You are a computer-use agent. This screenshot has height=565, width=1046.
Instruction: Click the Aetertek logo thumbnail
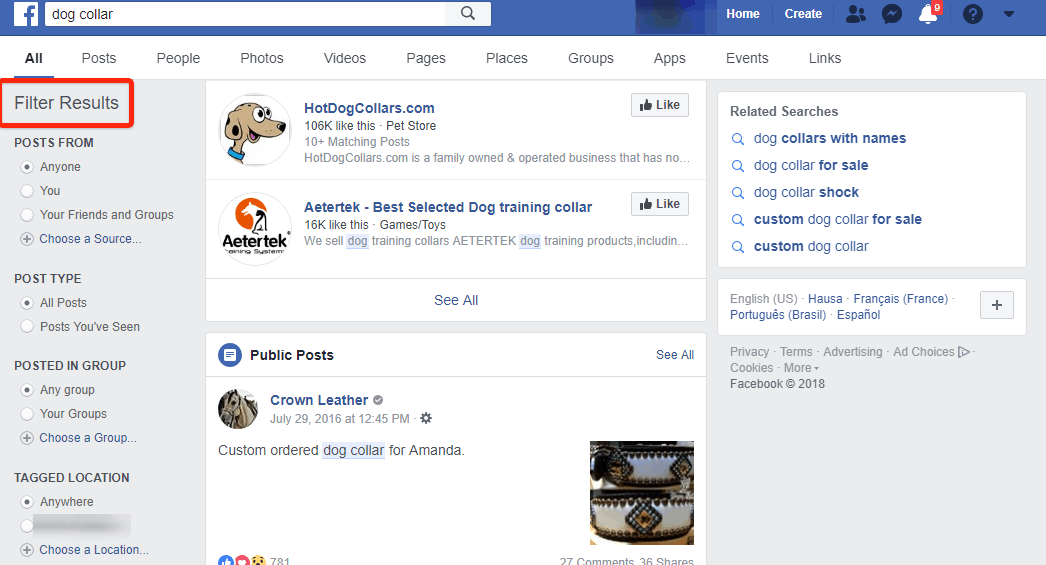[255, 229]
